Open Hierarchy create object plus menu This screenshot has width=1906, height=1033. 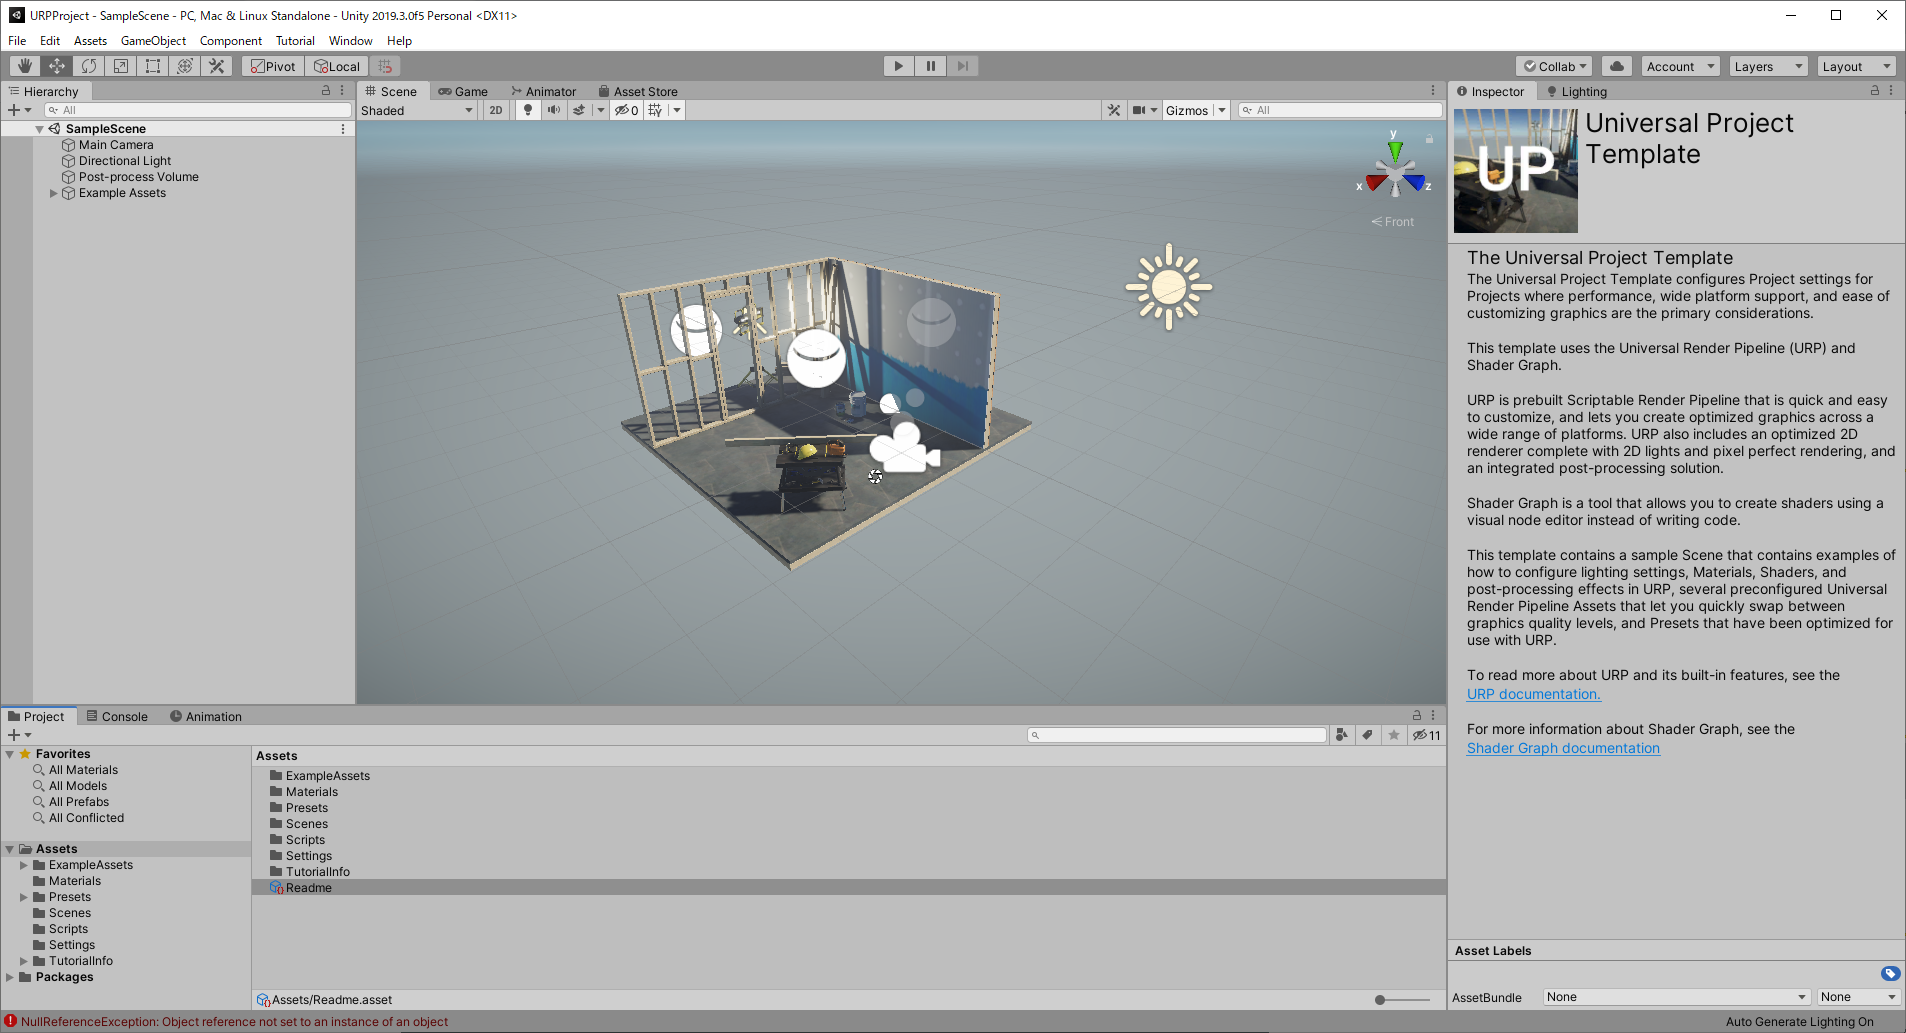coord(19,110)
